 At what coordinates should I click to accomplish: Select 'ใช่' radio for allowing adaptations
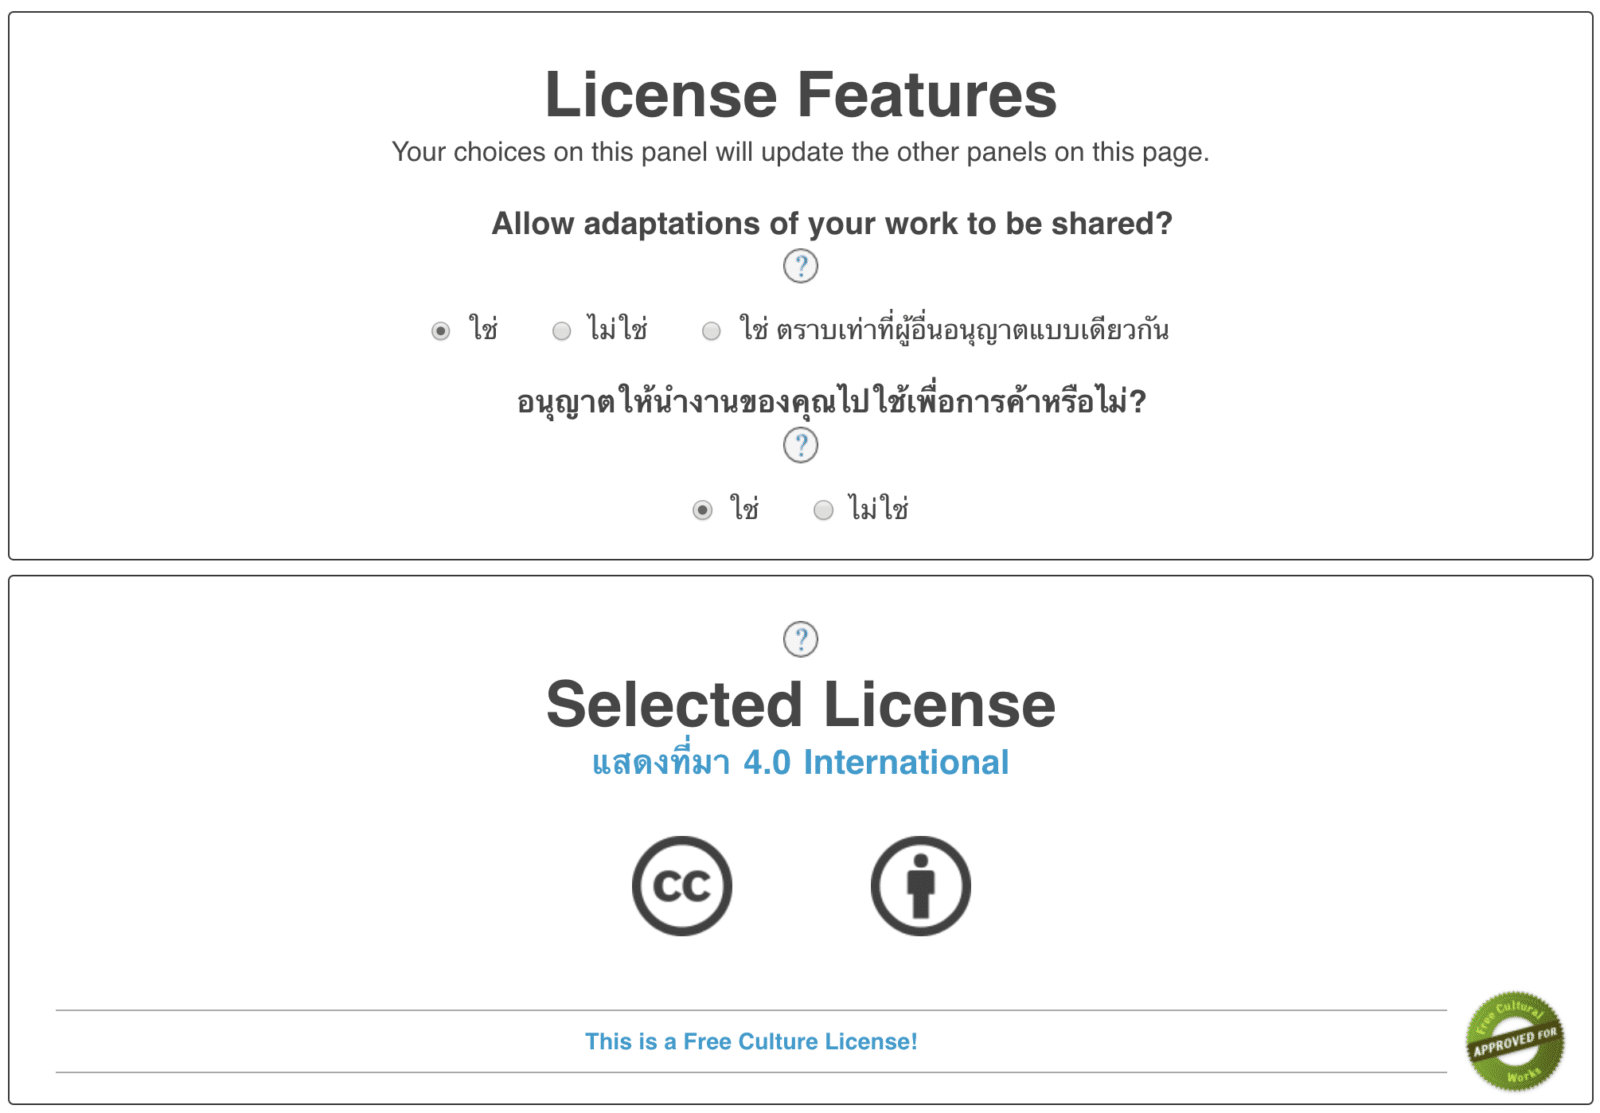[x=441, y=331]
